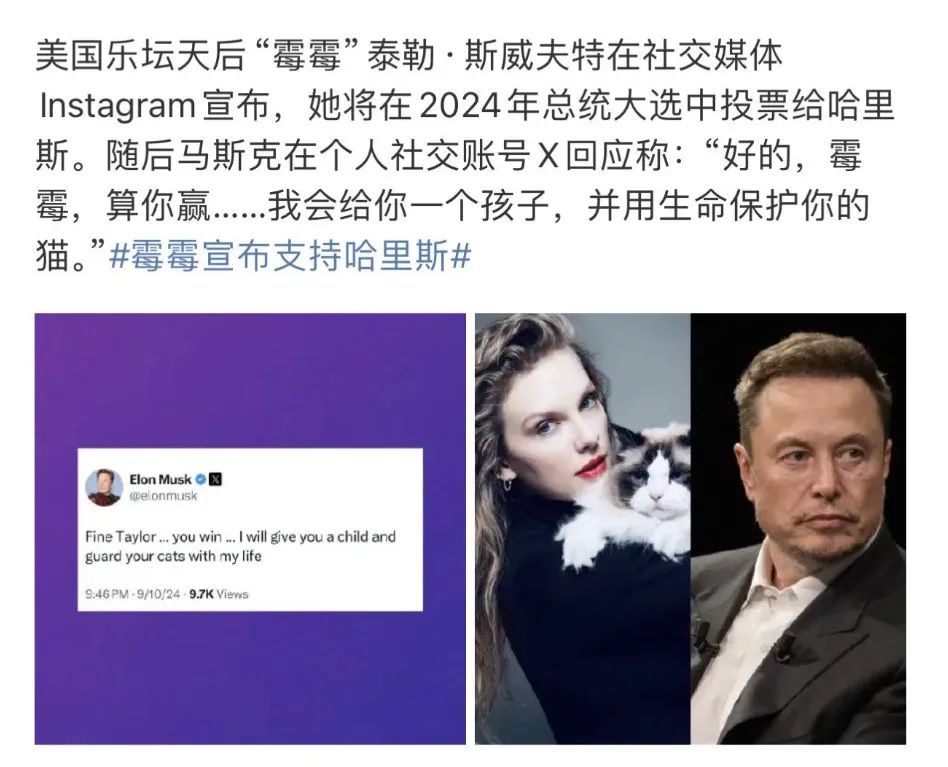Click the blue verified checkmark badge
This screenshot has width=948, height=767.
pyautogui.click(x=200, y=479)
